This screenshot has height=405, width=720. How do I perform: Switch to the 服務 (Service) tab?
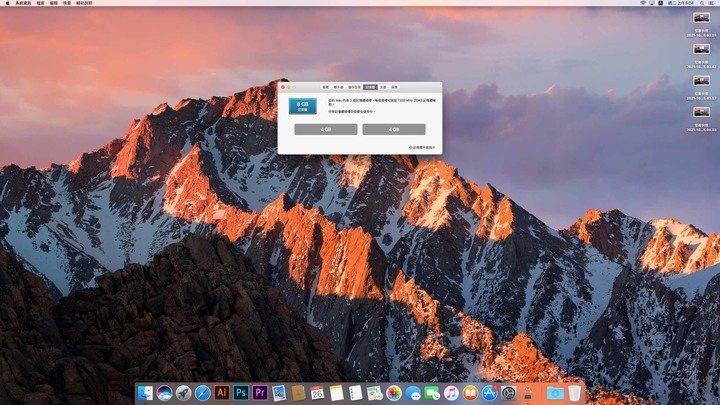[x=394, y=87]
